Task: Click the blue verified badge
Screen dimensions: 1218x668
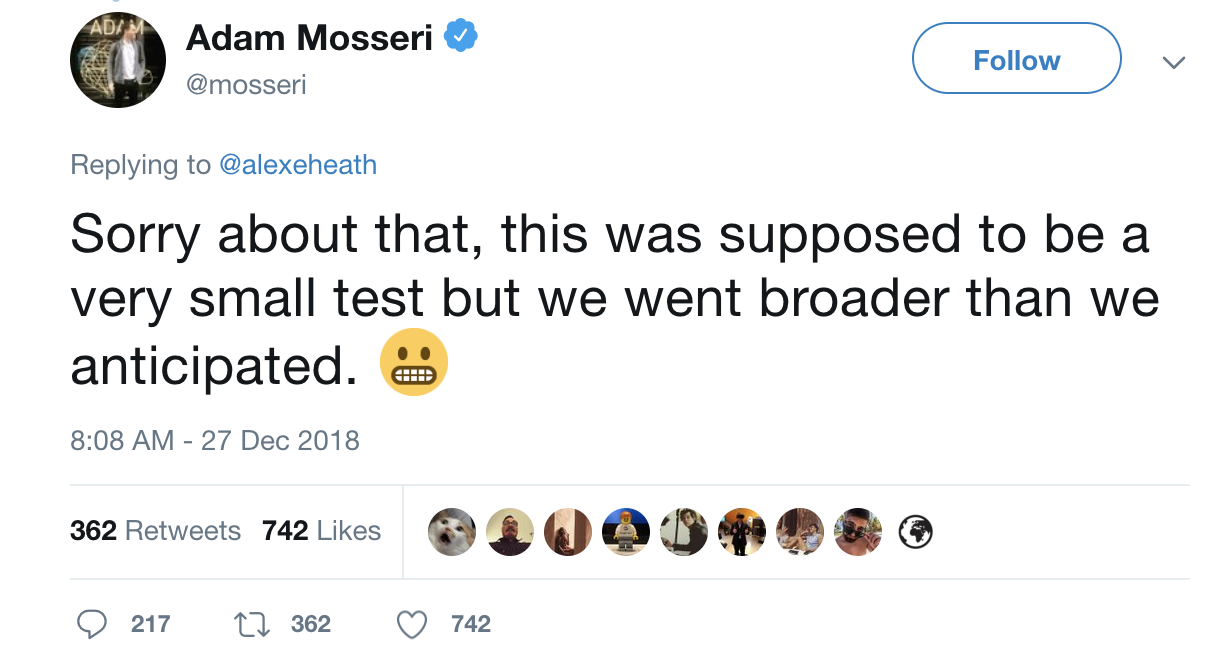Action: point(460,37)
